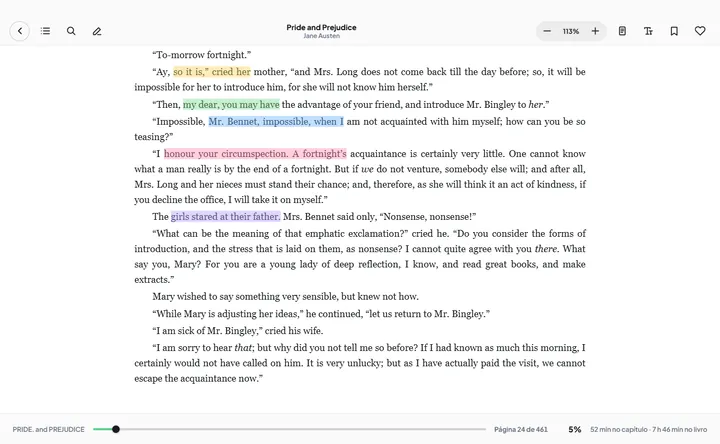
Task: Click the progress bar track
Action: pos(289,429)
